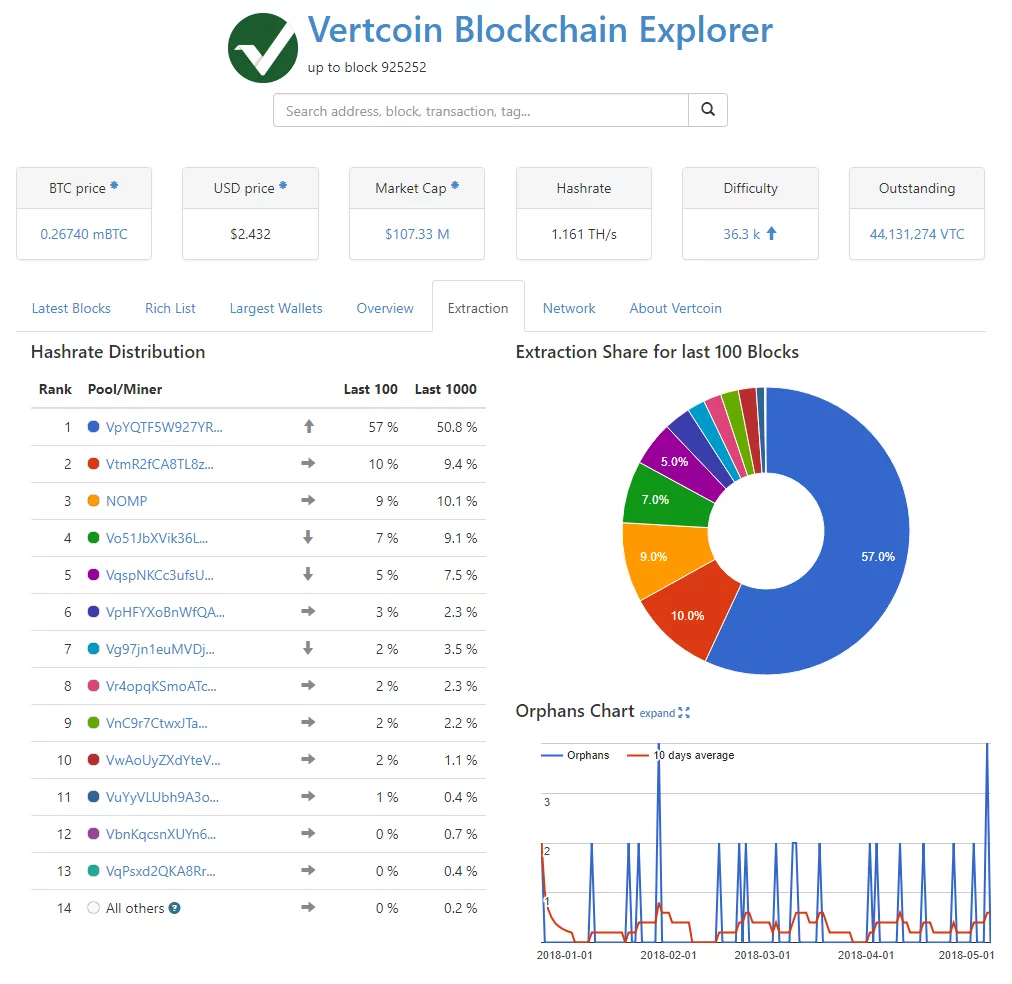Click the 5.0% purple pie slice
Screen dimensions: 1012x984
pyautogui.click(x=680, y=463)
